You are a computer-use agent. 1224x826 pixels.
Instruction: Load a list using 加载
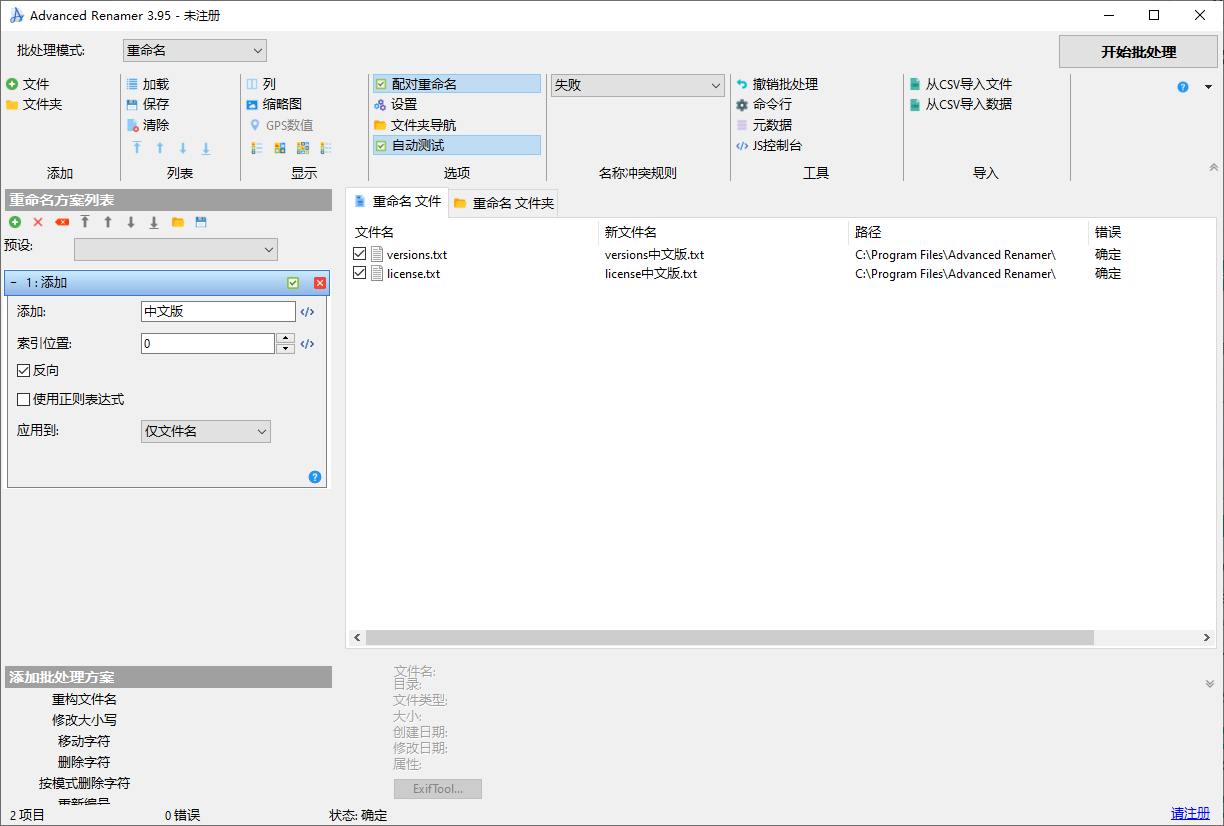pyautogui.click(x=147, y=84)
